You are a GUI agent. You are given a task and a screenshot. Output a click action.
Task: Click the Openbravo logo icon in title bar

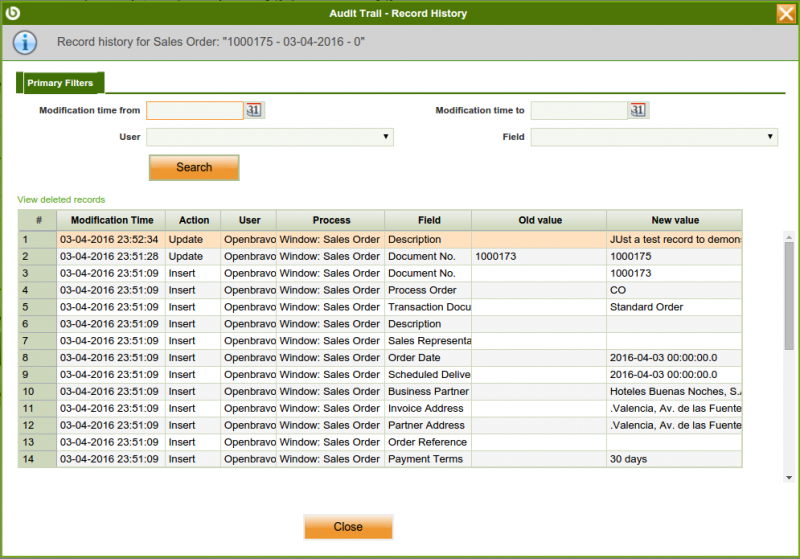13,13
